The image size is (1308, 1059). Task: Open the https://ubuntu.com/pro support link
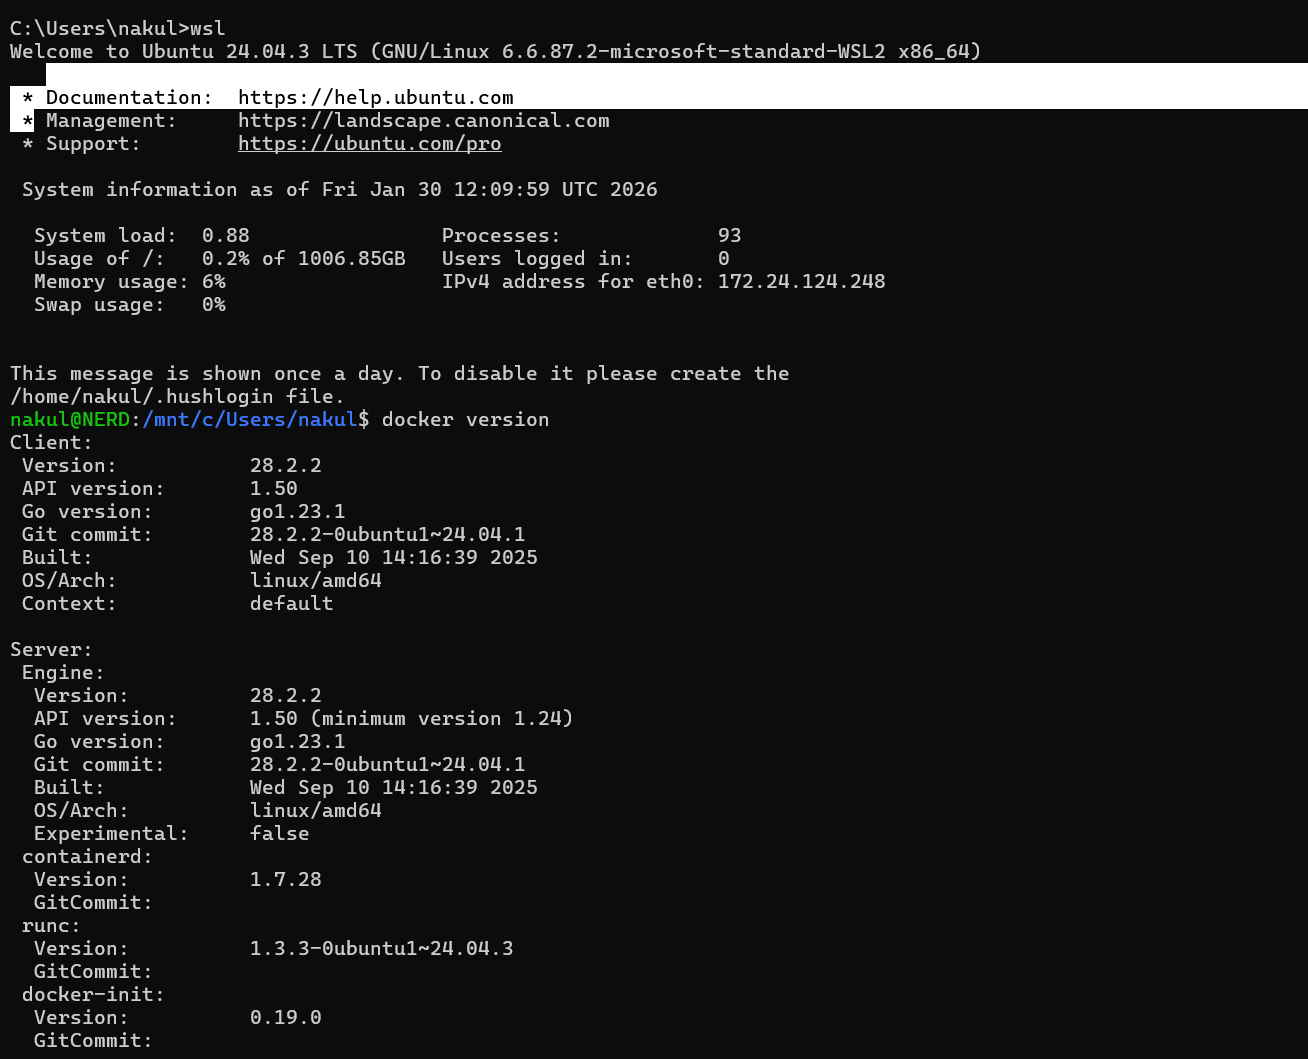click(x=369, y=143)
